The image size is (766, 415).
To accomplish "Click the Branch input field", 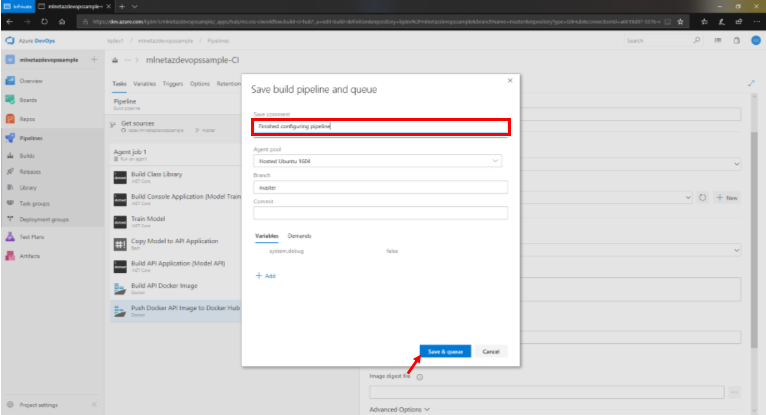I will coord(381,187).
